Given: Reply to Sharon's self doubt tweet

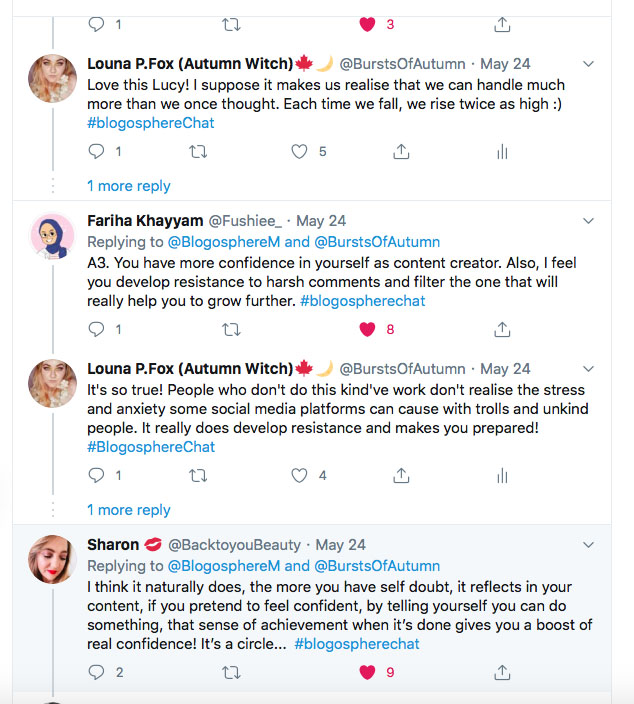Looking at the screenshot, I should tap(97, 672).
